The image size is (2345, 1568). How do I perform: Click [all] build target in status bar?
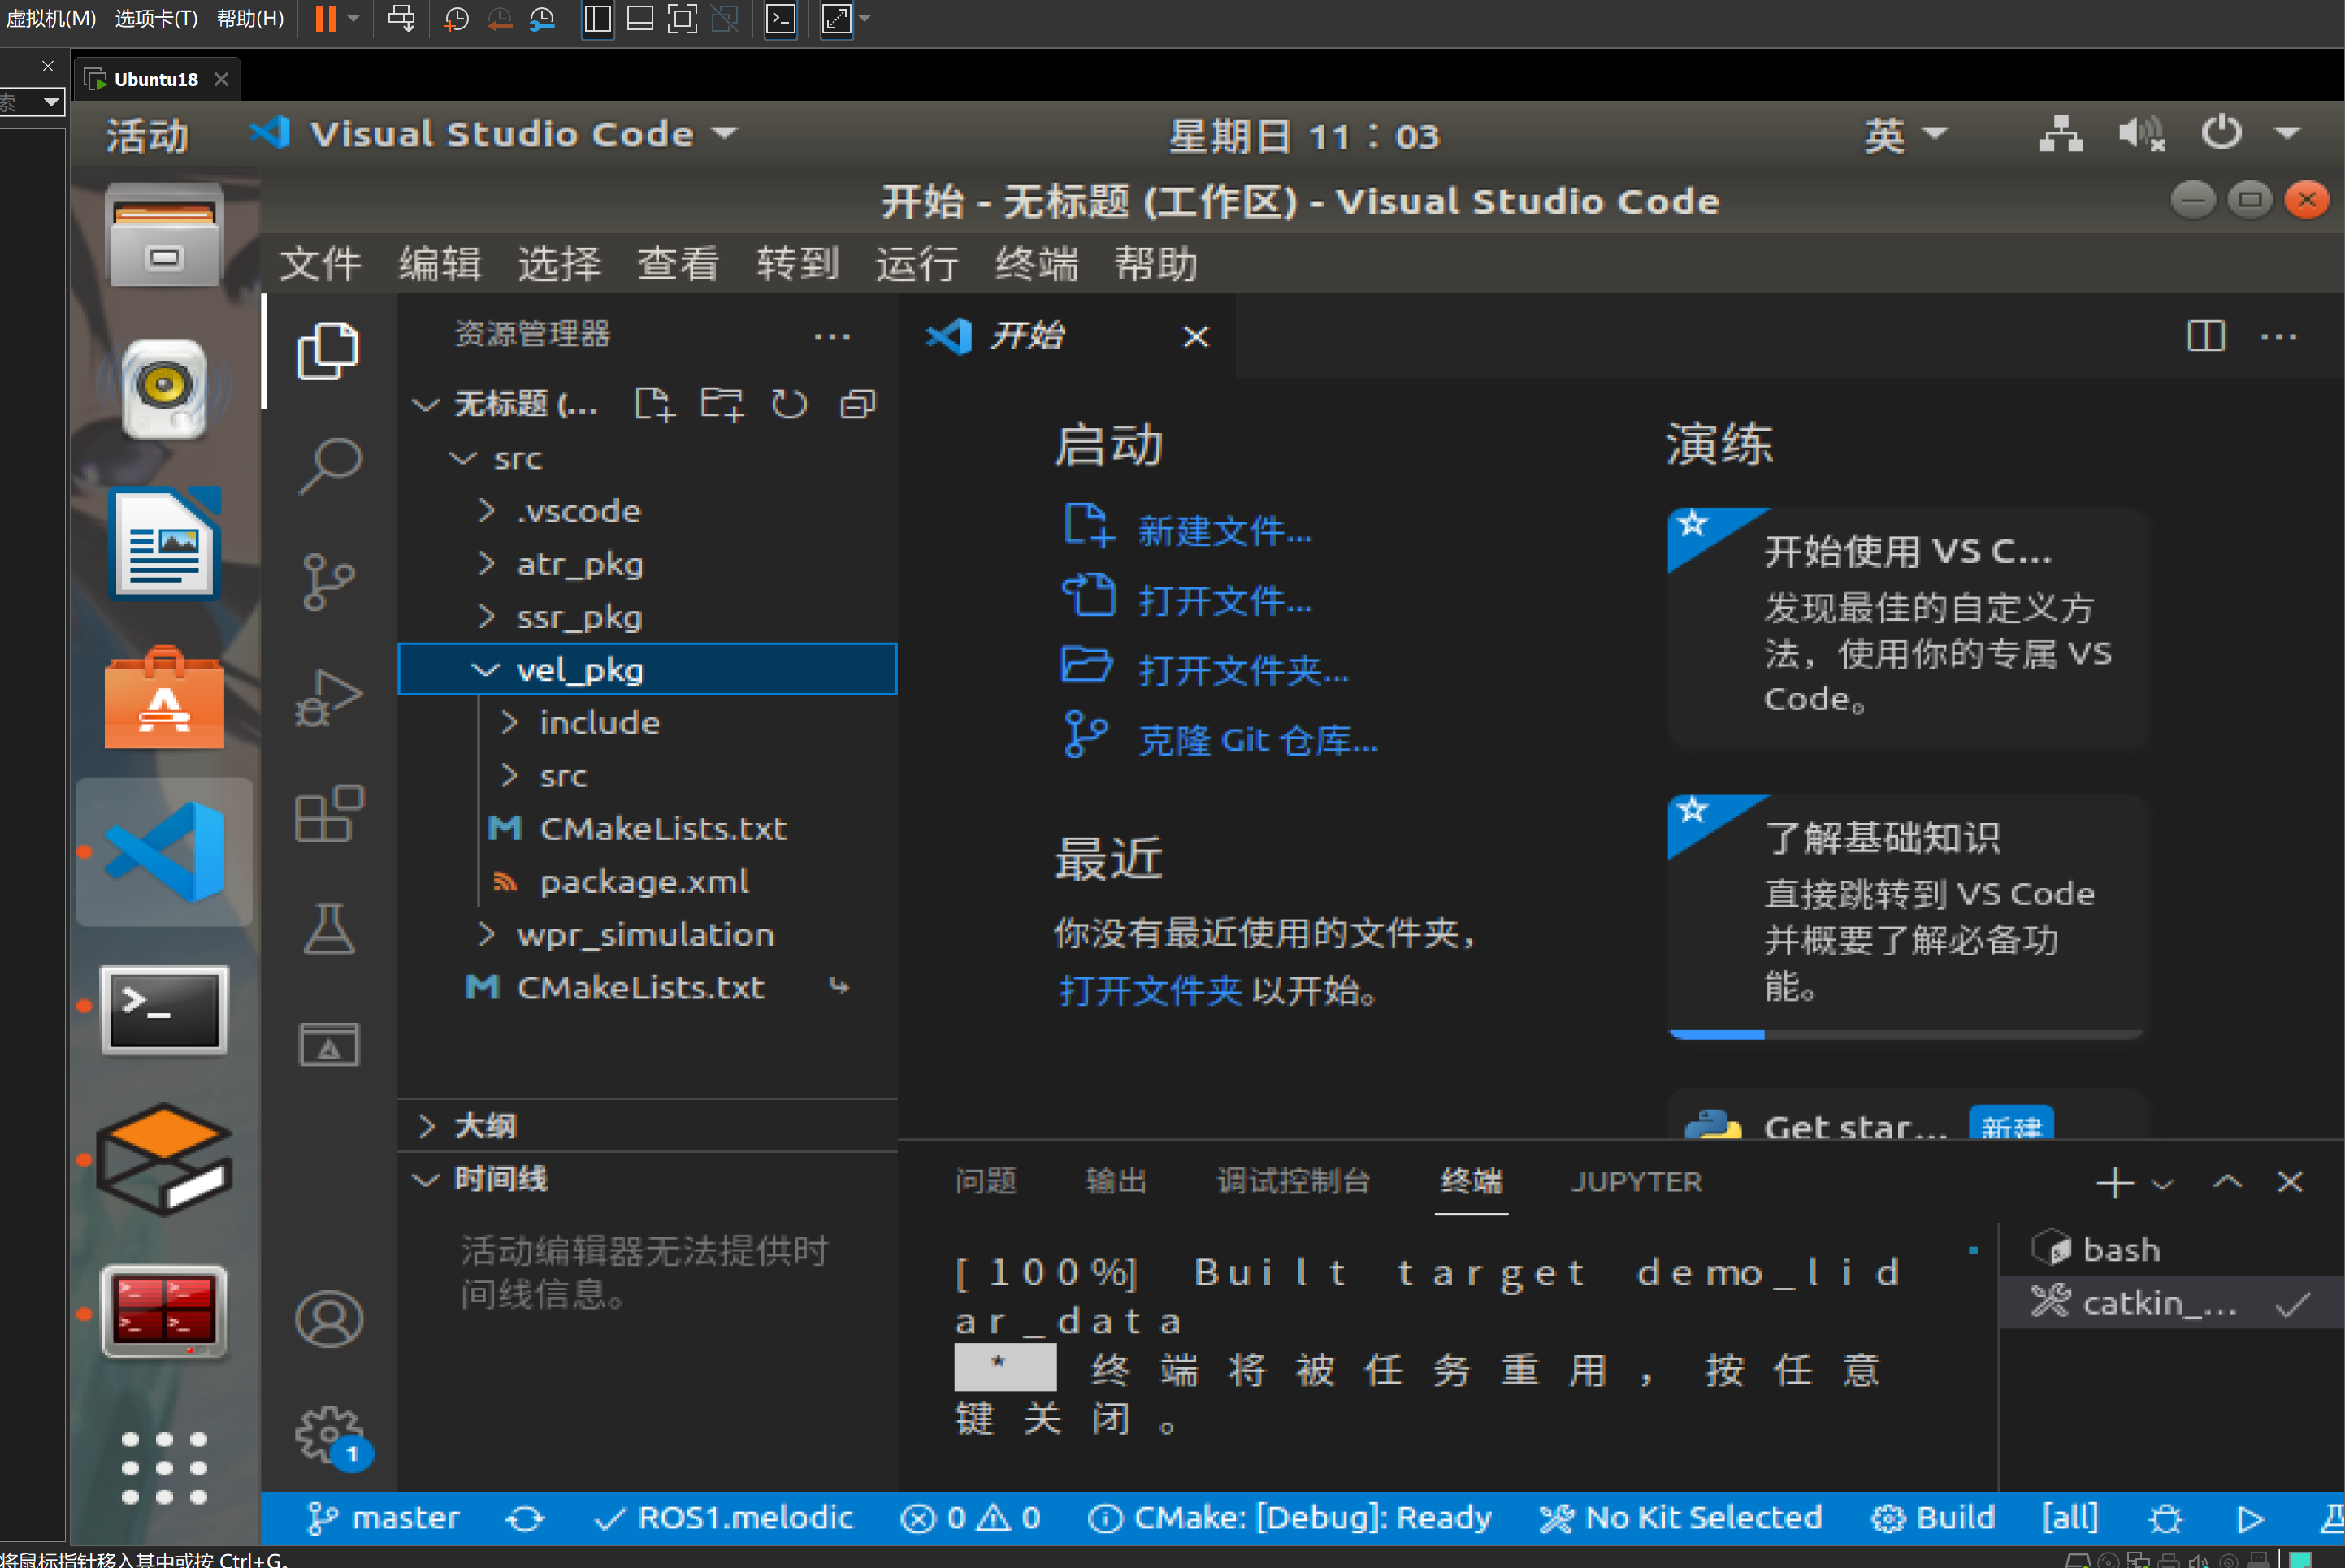click(x=2069, y=1519)
